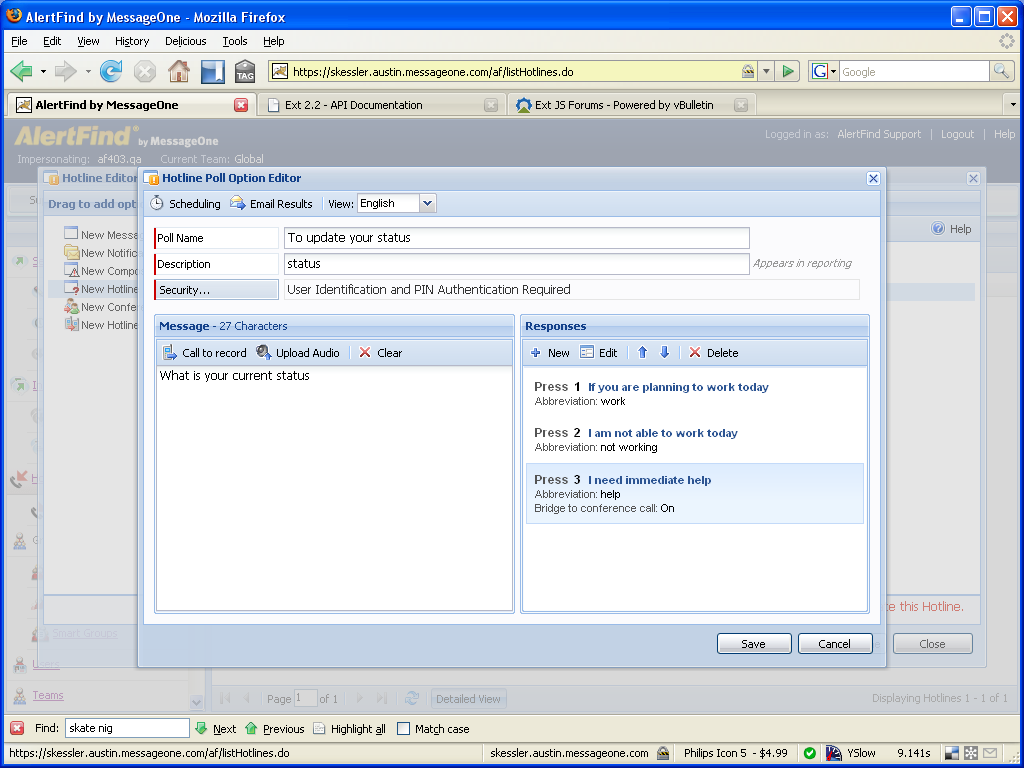Viewport: 1024px width, 768px height.
Task: Reload the page with the refresh icon
Action: (111, 71)
